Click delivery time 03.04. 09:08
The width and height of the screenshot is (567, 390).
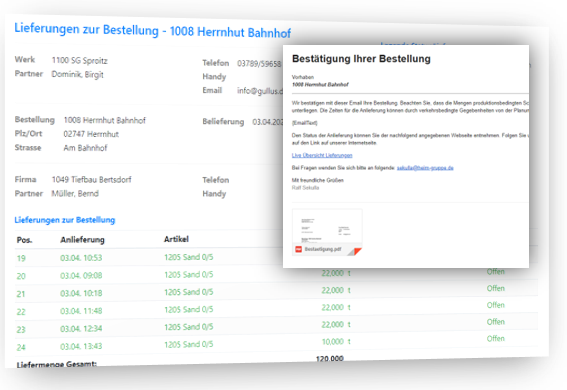(81, 275)
